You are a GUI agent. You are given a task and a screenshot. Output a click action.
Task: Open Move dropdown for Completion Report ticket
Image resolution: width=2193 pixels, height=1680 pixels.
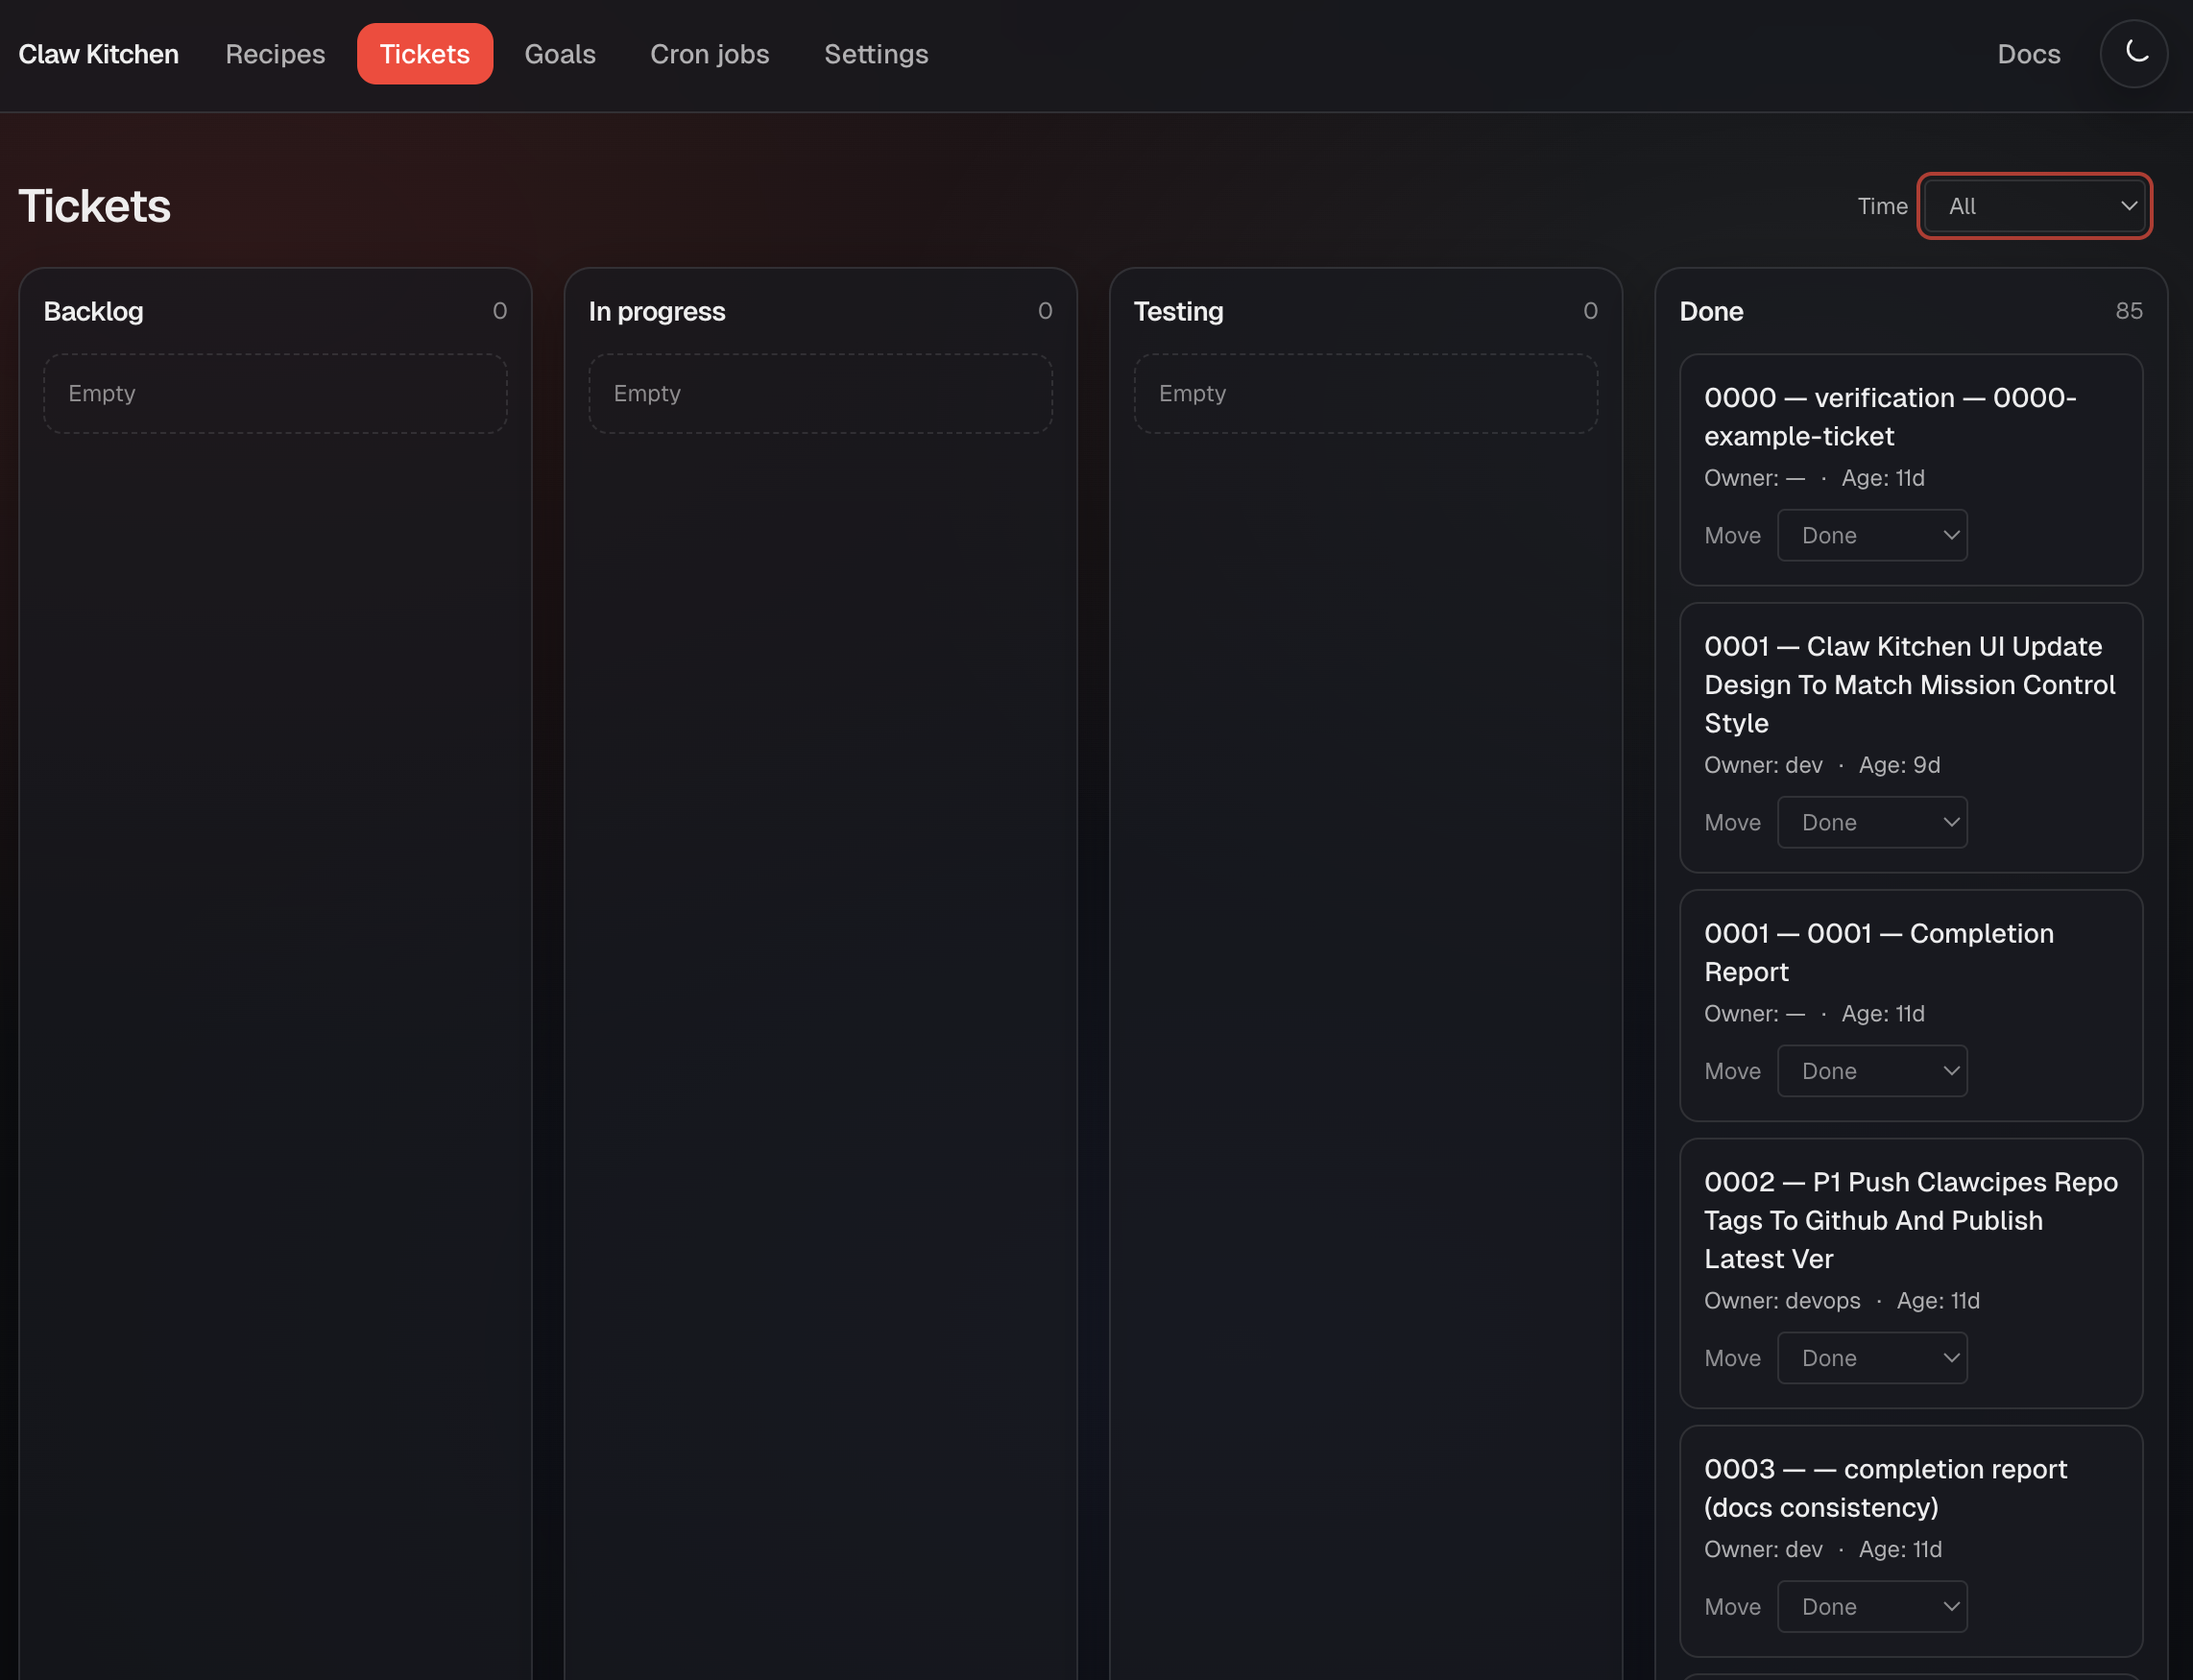[x=1871, y=1071]
